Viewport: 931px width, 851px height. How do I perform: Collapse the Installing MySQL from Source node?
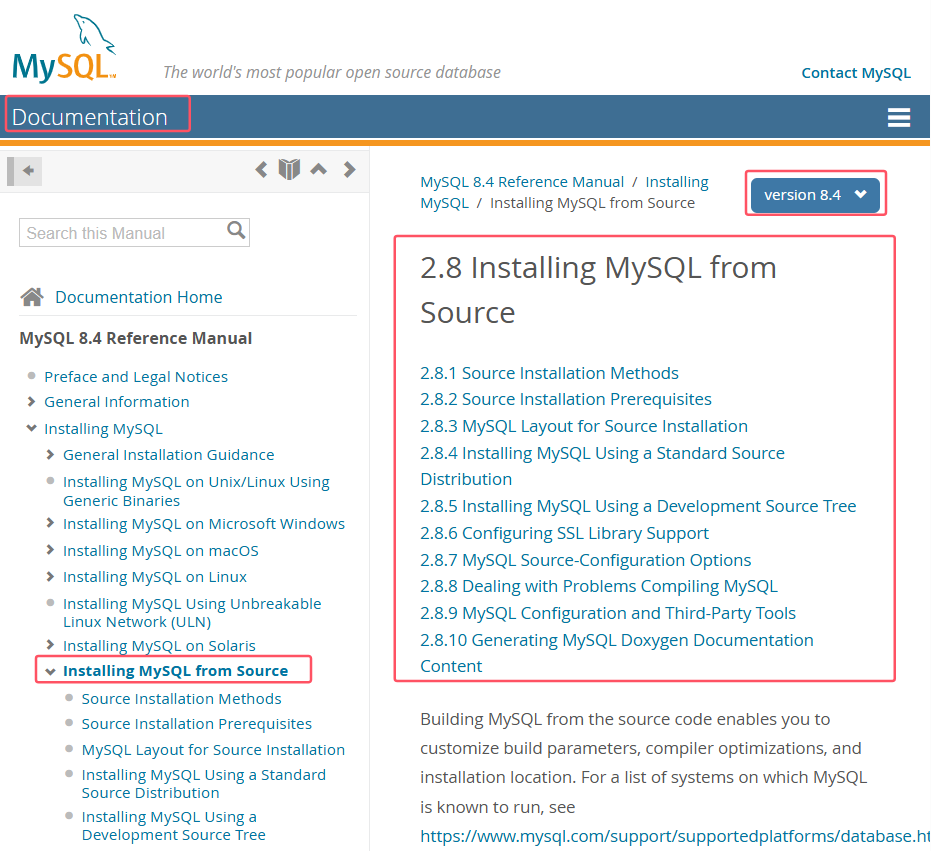tap(50, 671)
